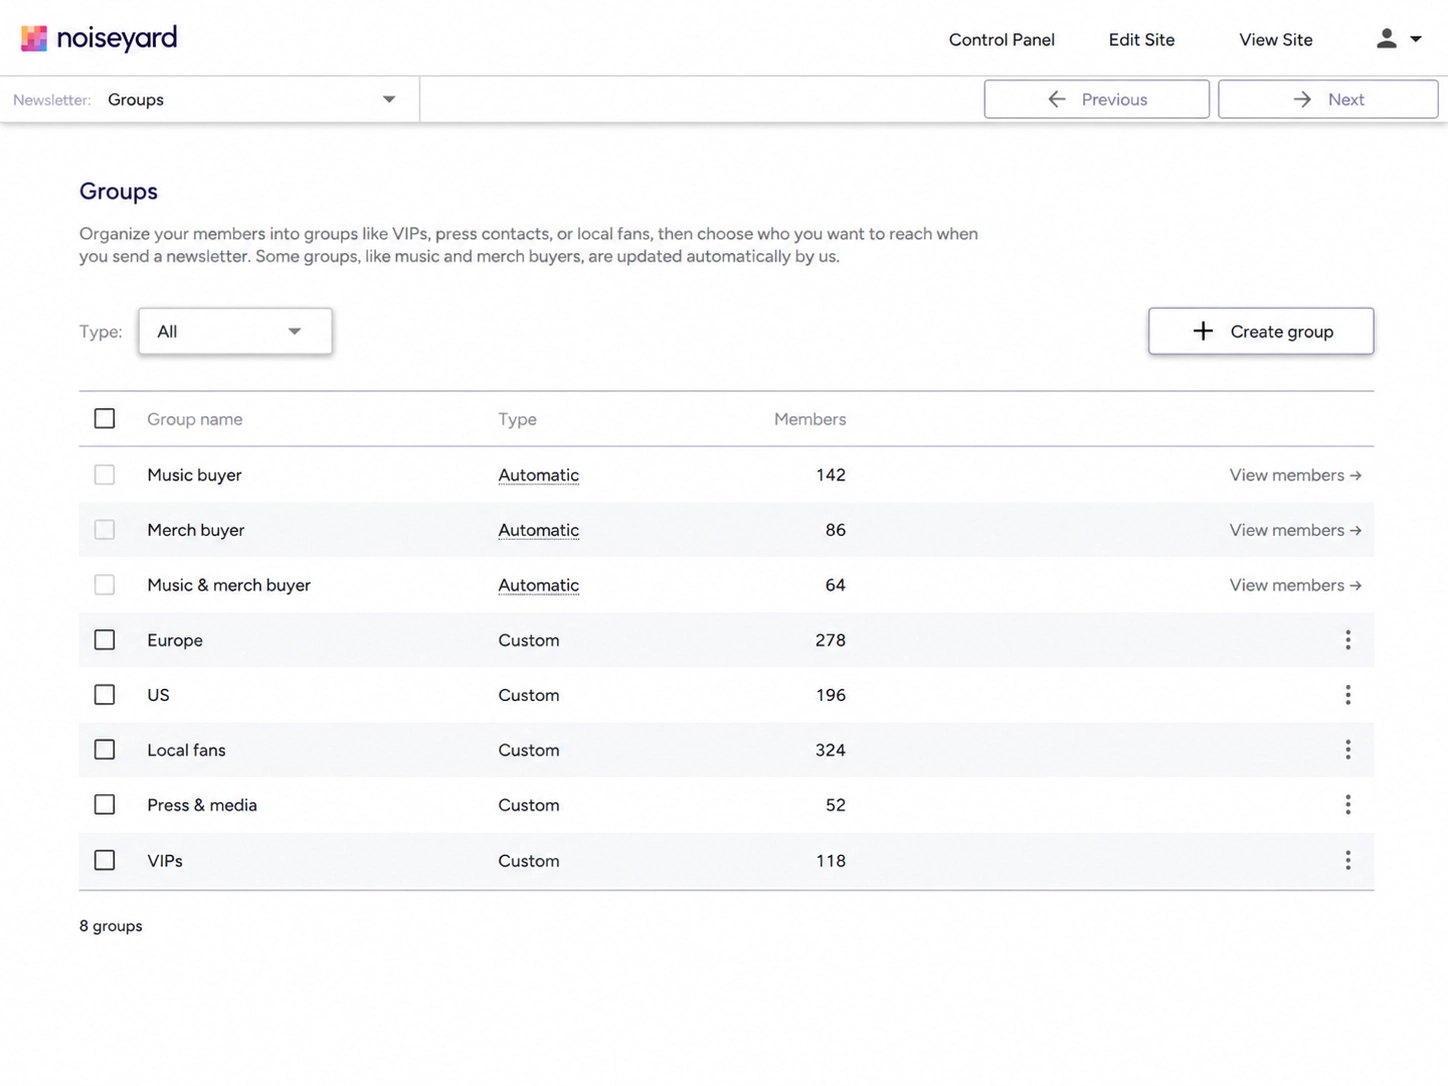This screenshot has width=1448, height=1086.
Task: Select the Europe group name
Action: point(175,640)
